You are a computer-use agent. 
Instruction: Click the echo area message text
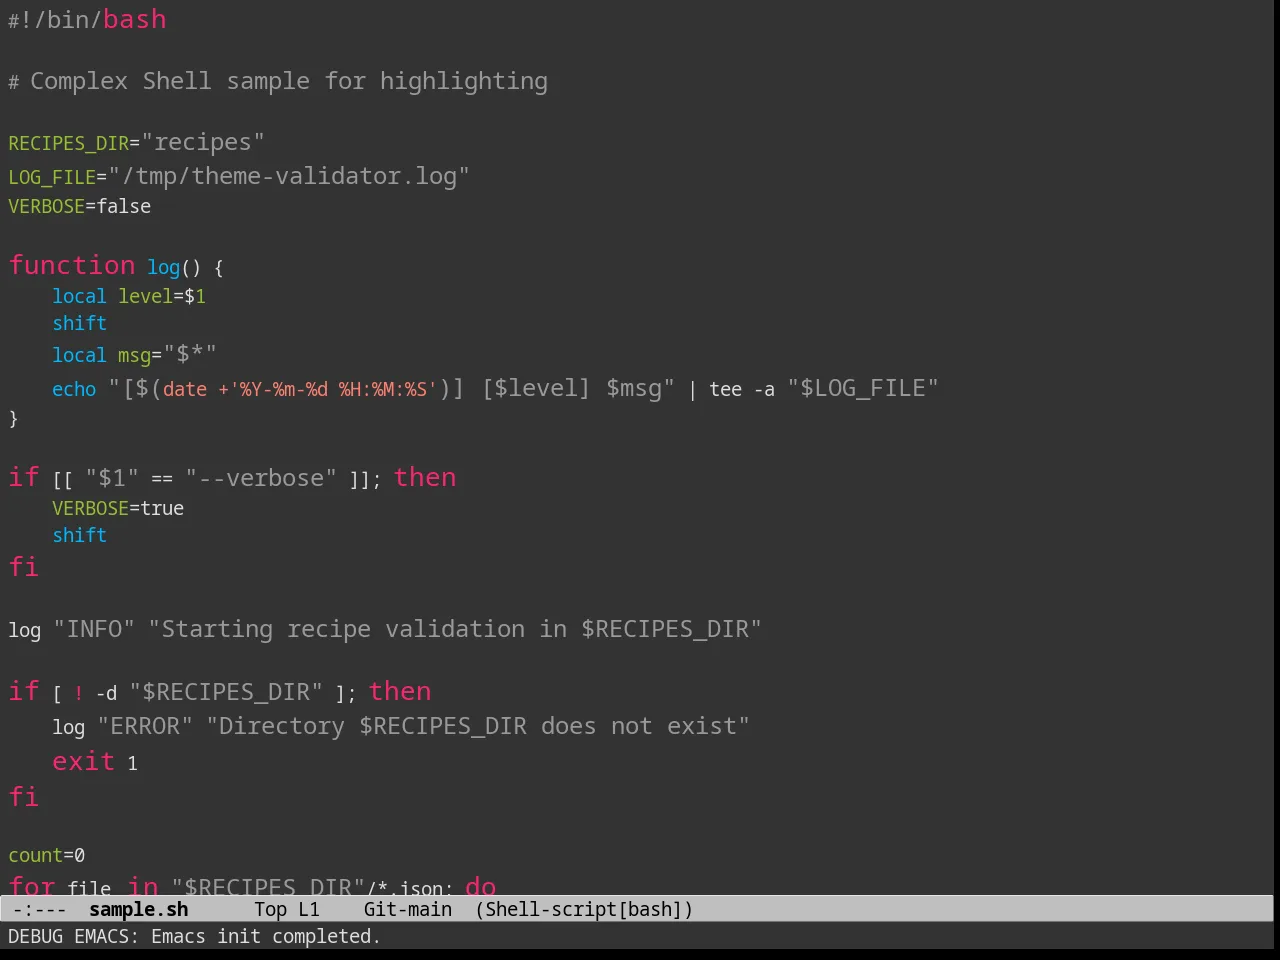[194, 936]
